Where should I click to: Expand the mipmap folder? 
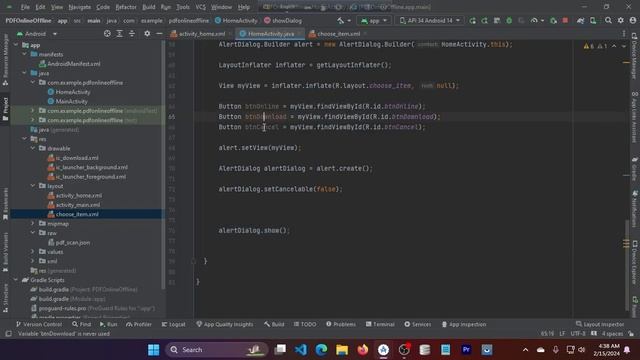pos(33,223)
